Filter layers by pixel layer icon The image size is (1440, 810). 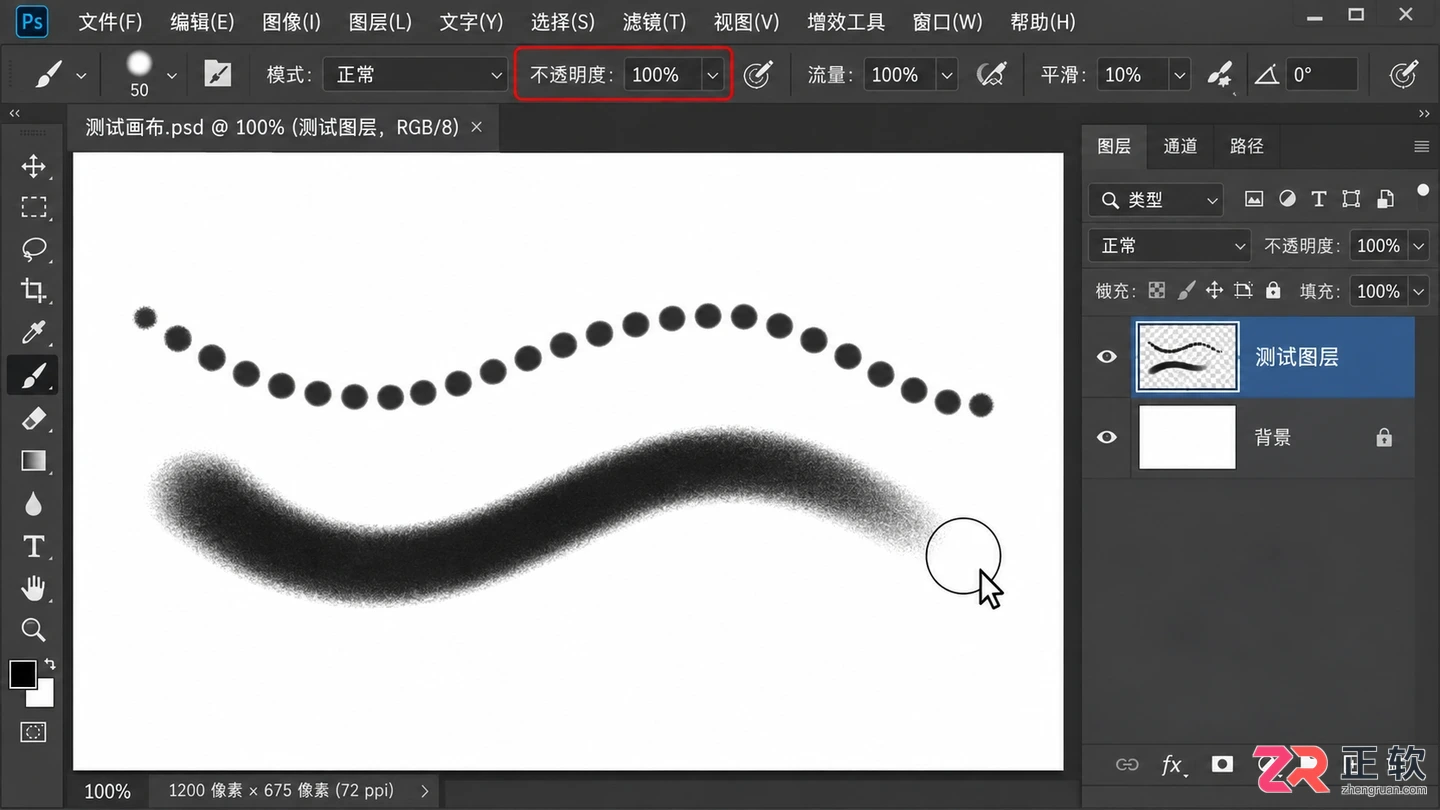1254,199
